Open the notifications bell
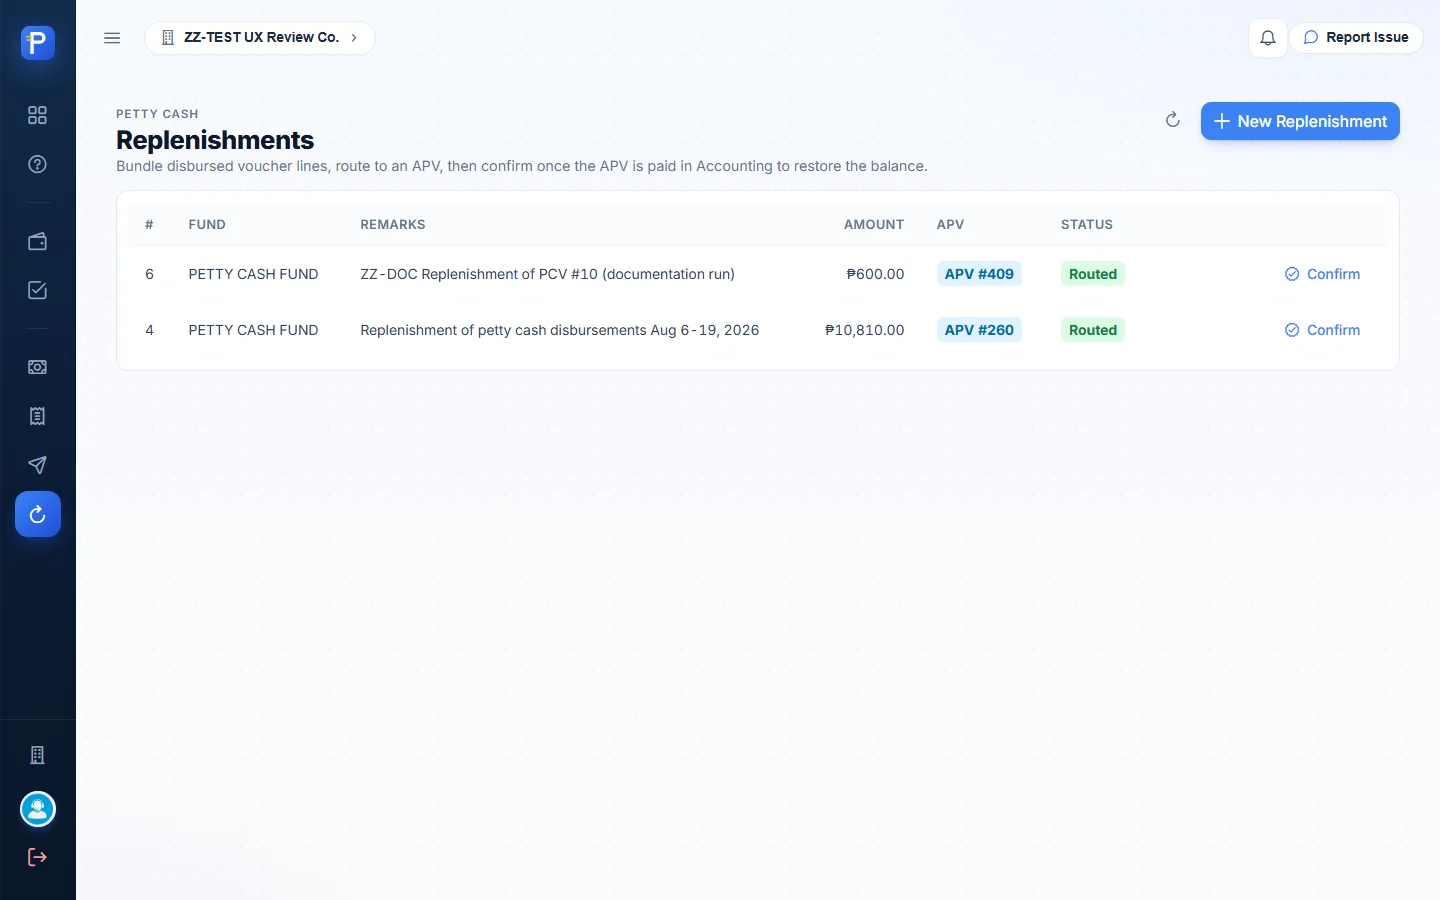 1267,38
